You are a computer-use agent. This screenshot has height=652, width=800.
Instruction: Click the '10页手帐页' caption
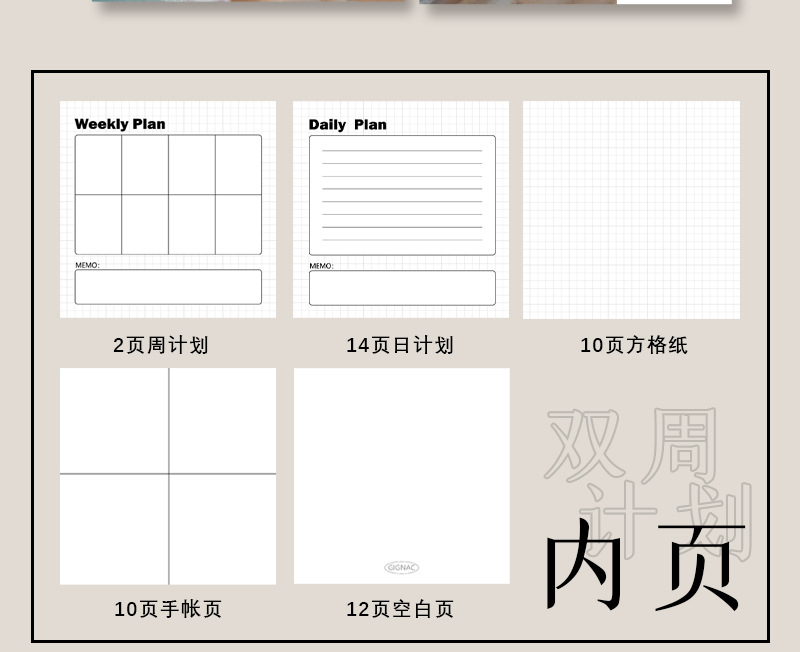tap(168, 609)
